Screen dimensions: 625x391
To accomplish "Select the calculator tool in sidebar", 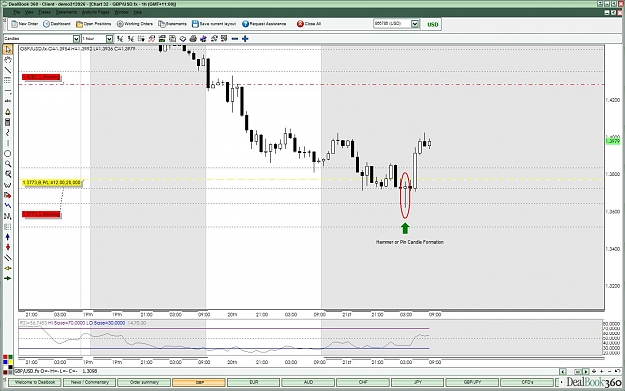I will [x=8, y=122].
